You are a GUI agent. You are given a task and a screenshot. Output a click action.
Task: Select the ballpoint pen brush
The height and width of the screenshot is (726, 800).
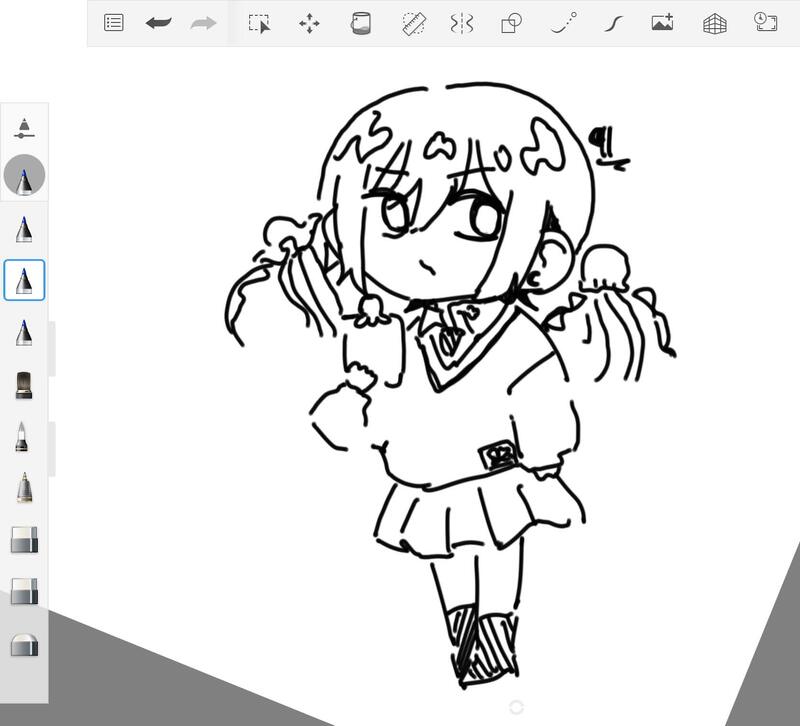(24, 488)
